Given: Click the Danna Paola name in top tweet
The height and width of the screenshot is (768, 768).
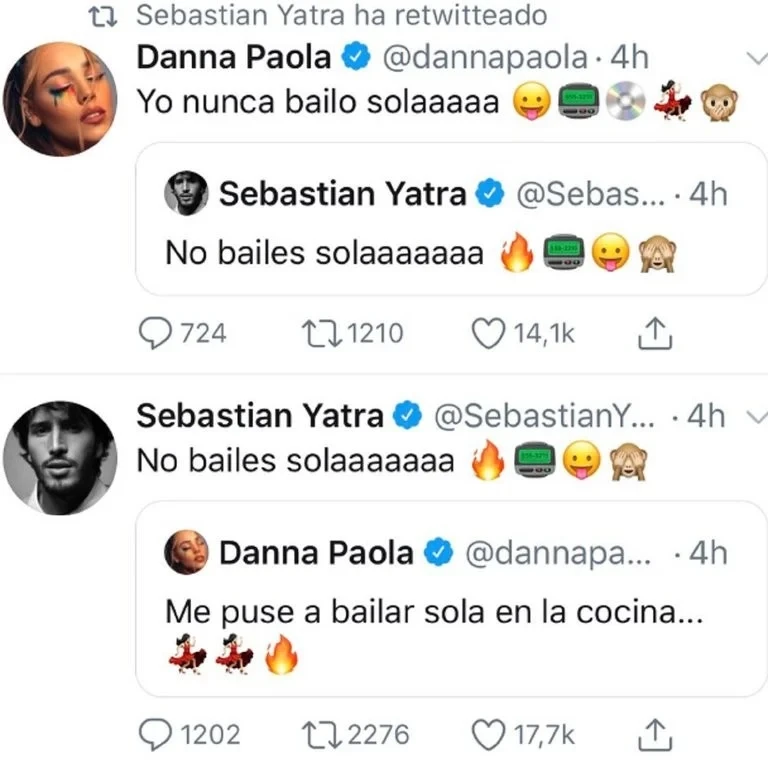Looking at the screenshot, I should (x=233, y=58).
